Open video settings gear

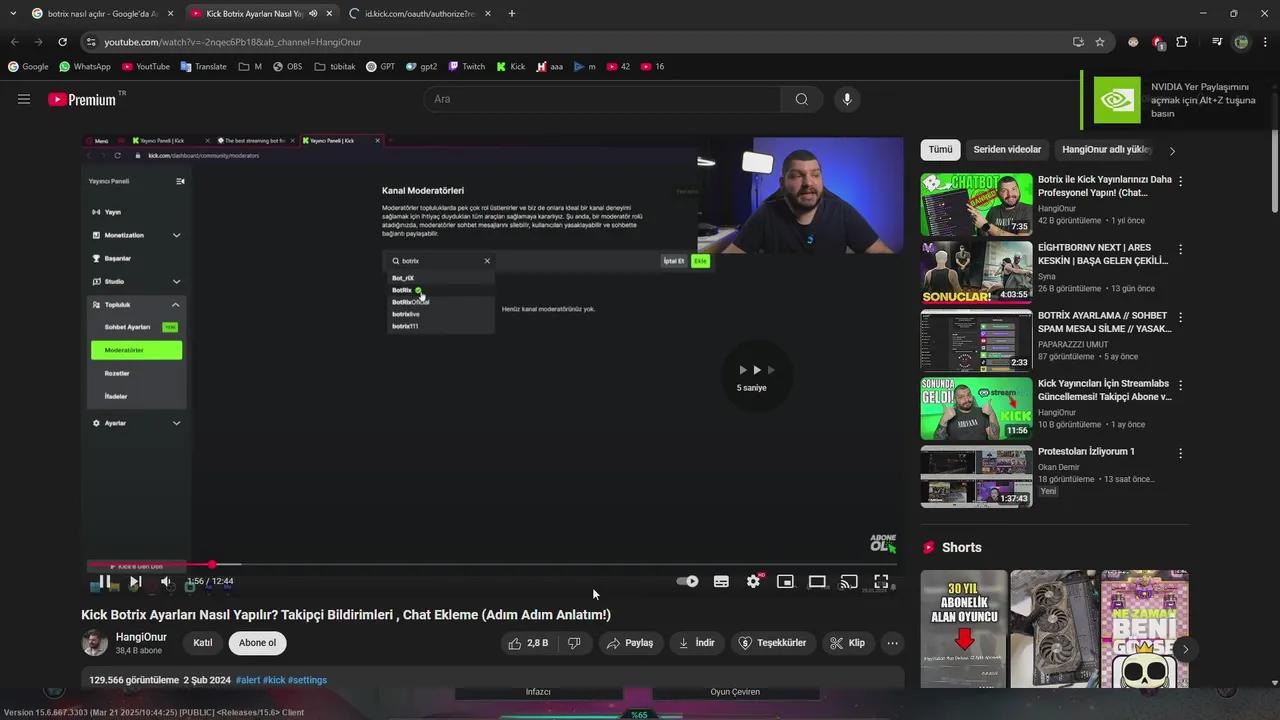(754, 581)
